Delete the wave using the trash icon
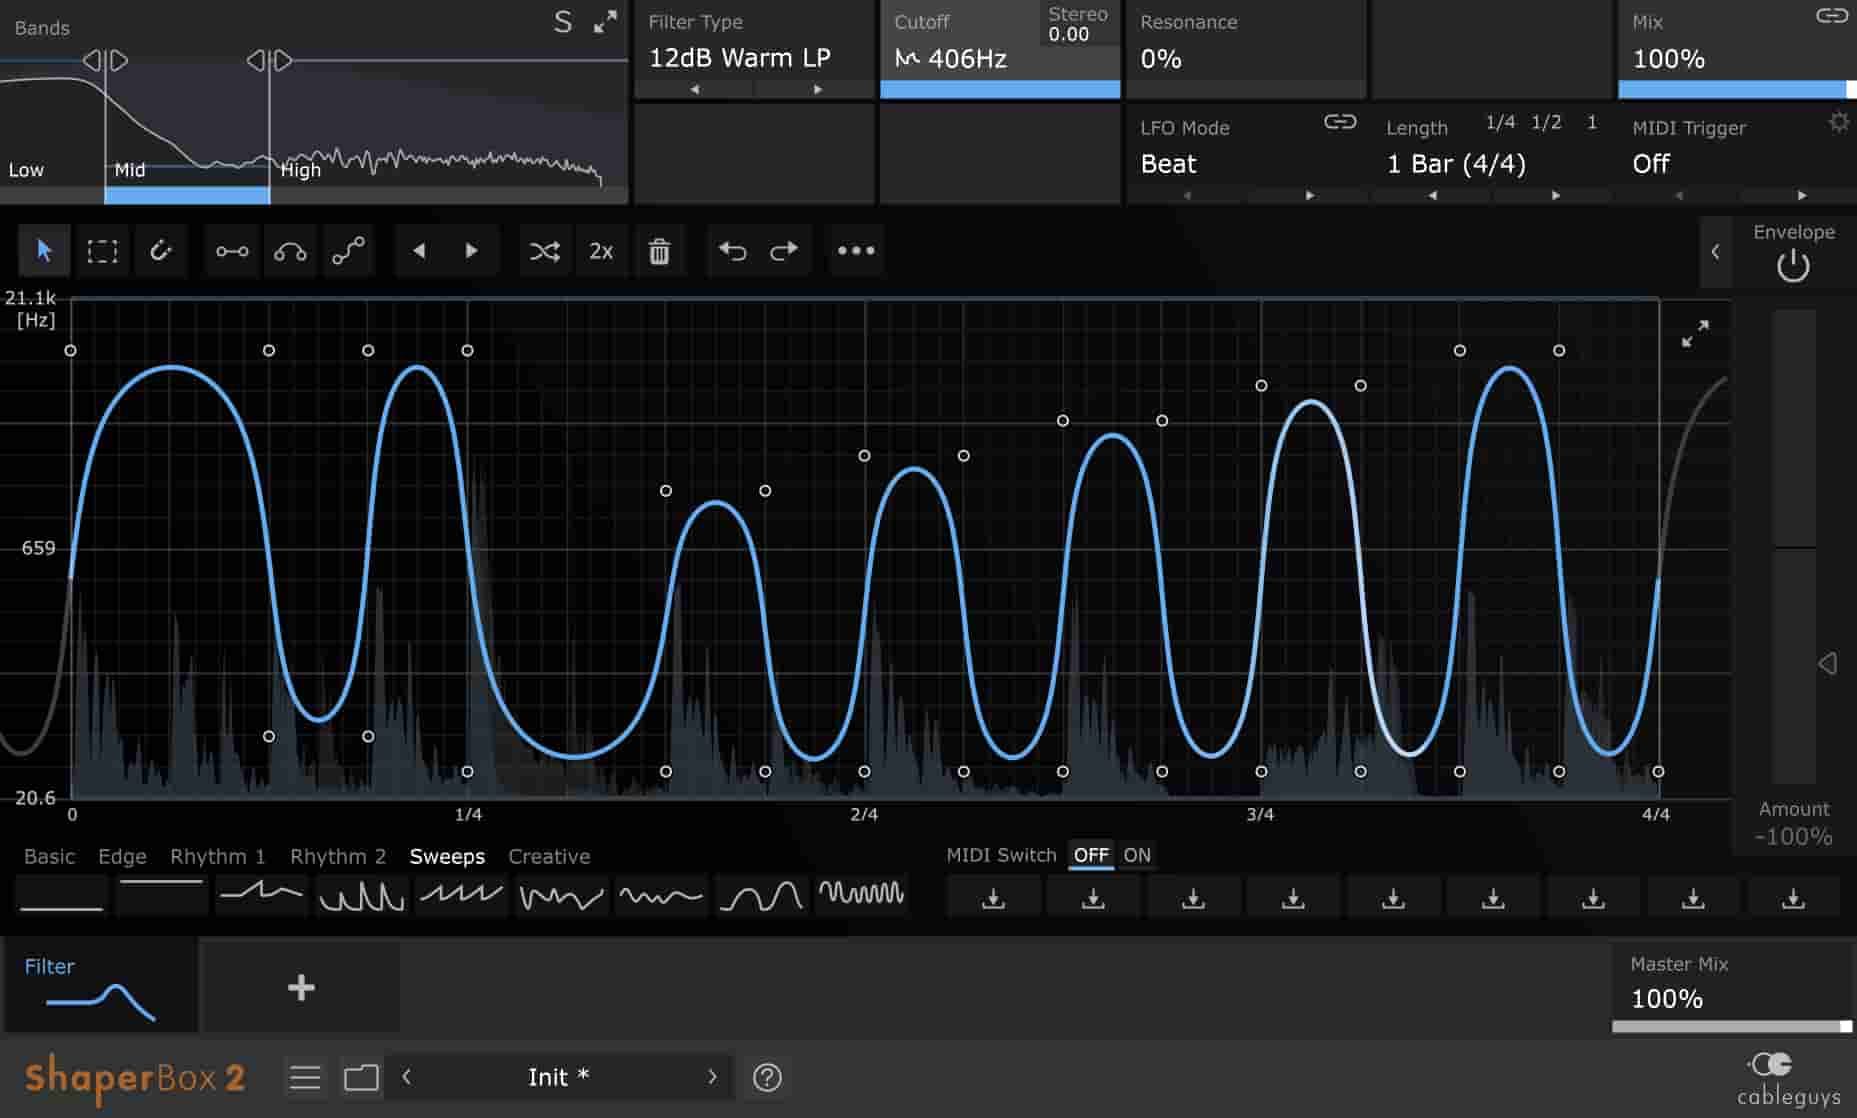 click(658, 251)
